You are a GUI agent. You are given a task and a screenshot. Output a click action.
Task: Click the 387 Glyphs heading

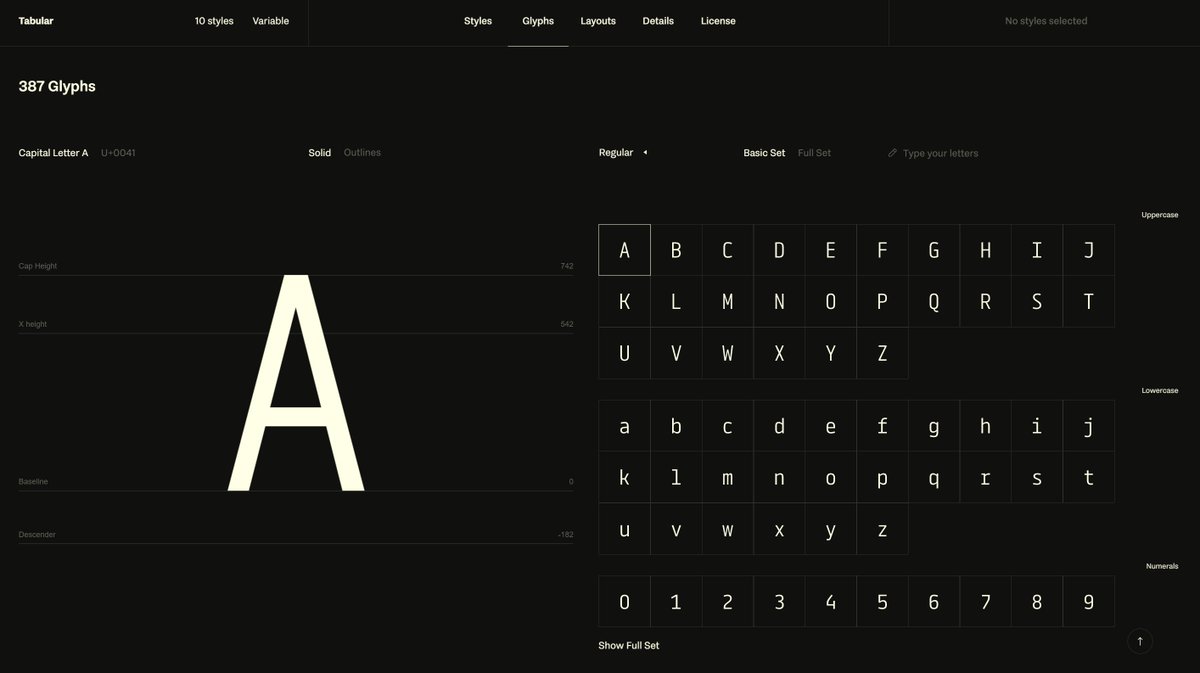pyautogui.click(x=57, y=87)
